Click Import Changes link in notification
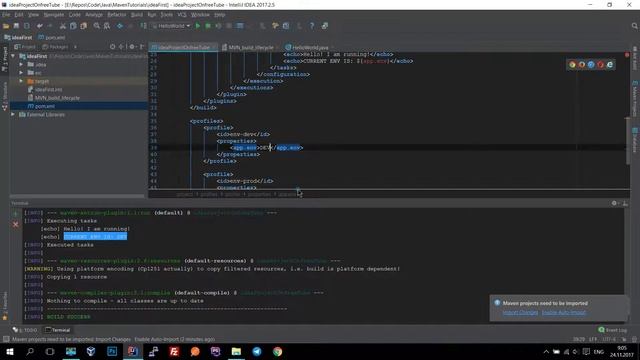The width and height of the screenshot is (640, 360). pos(520,312)
